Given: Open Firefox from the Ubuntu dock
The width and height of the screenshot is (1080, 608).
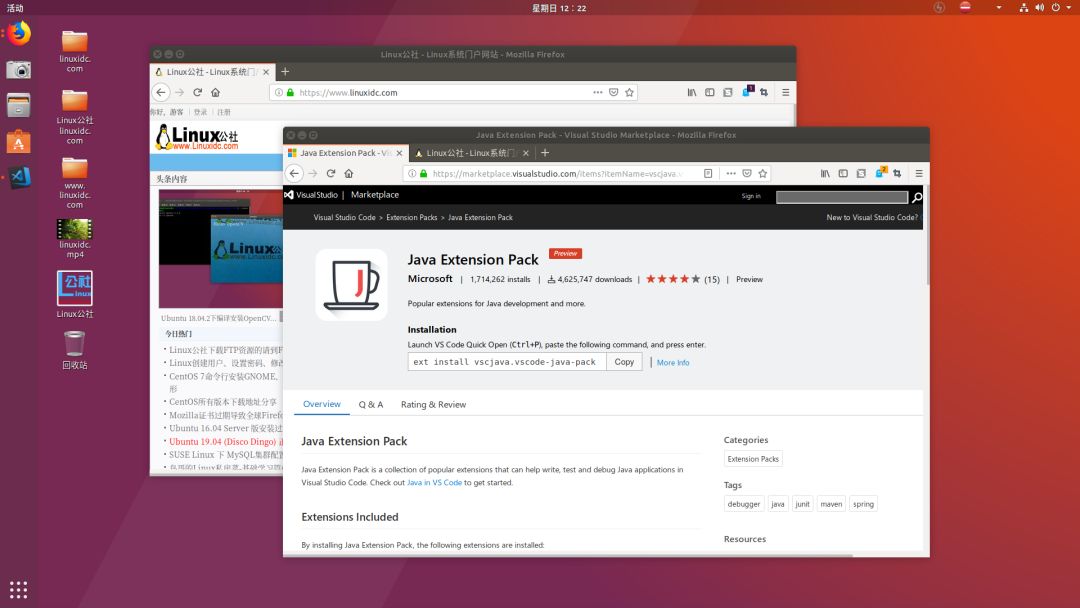Looking at the screenshot, I should coord(19,33).
